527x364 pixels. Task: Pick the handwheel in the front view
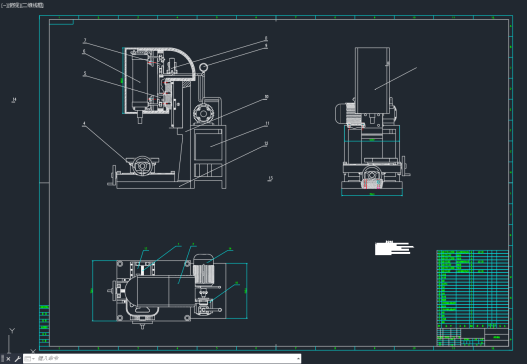tap(143, 165)
